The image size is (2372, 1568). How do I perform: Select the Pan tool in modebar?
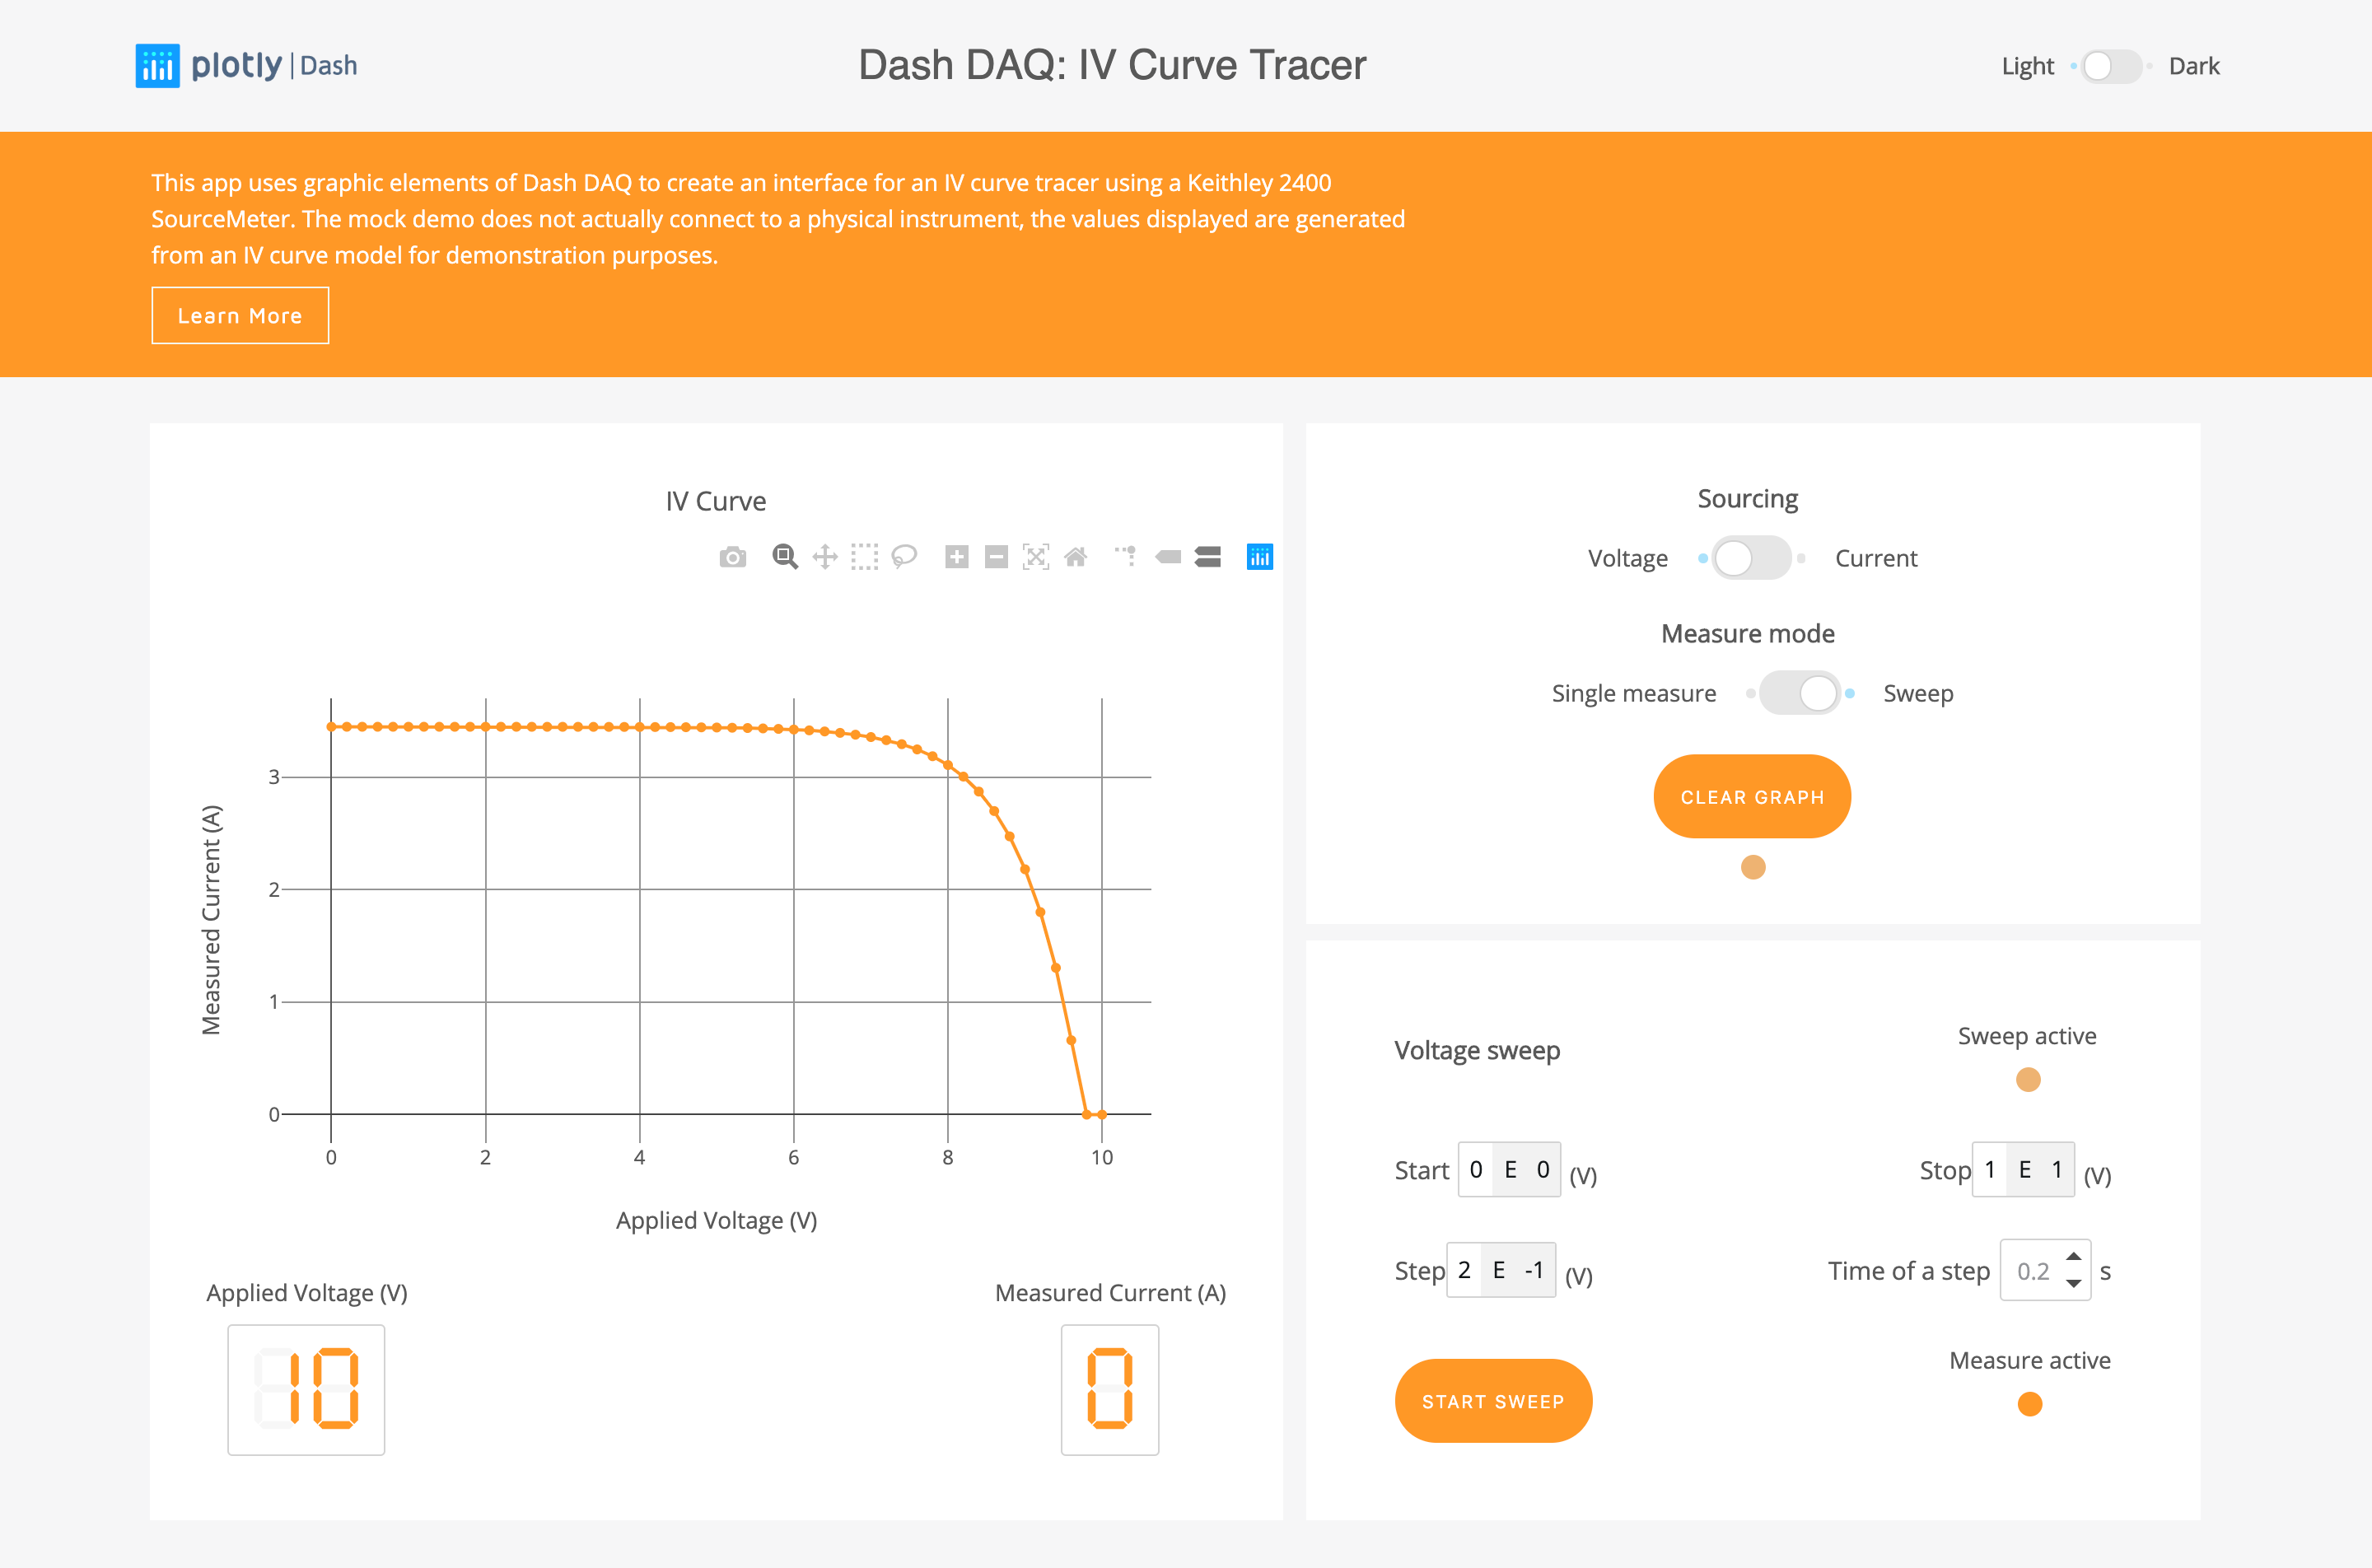825,557
